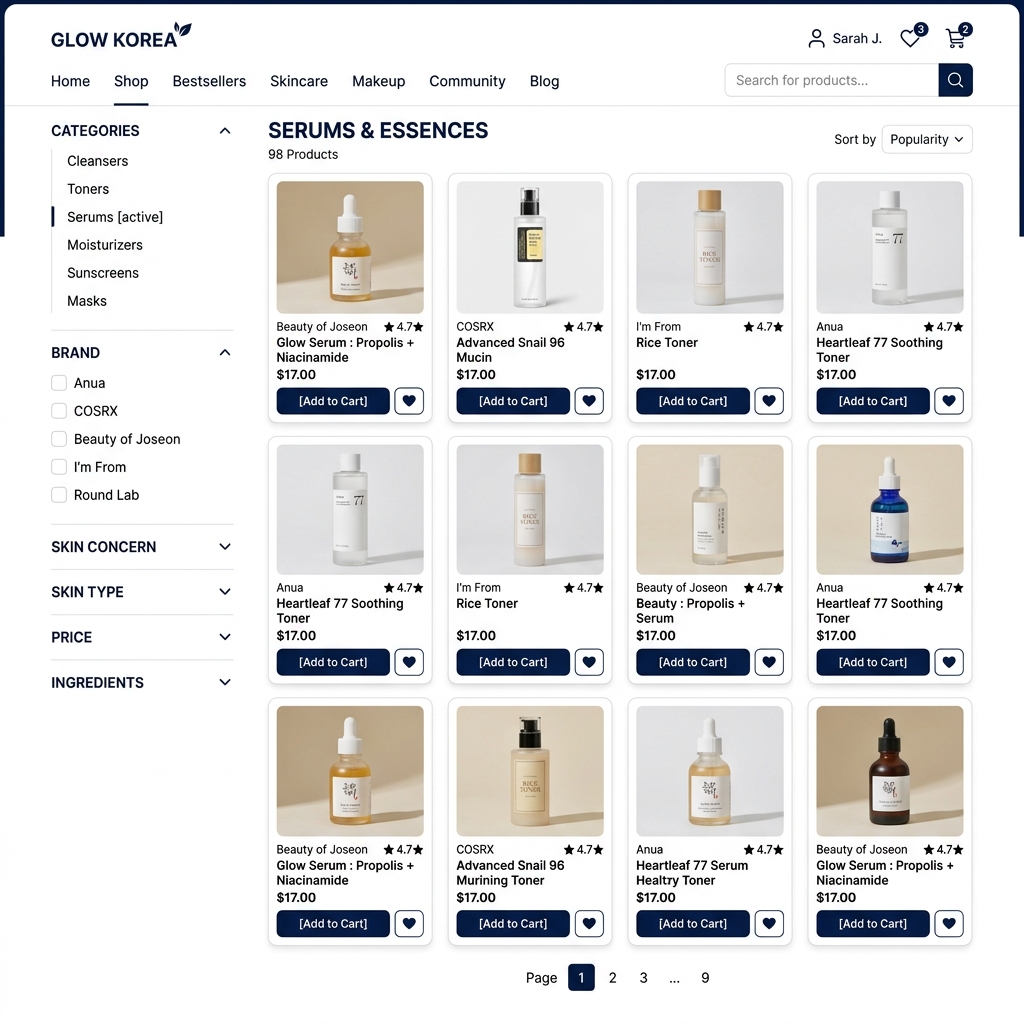Add Heartleaf 77 Serum Healtry Toner to cart

pyautogui.click(x=693, y=923)
